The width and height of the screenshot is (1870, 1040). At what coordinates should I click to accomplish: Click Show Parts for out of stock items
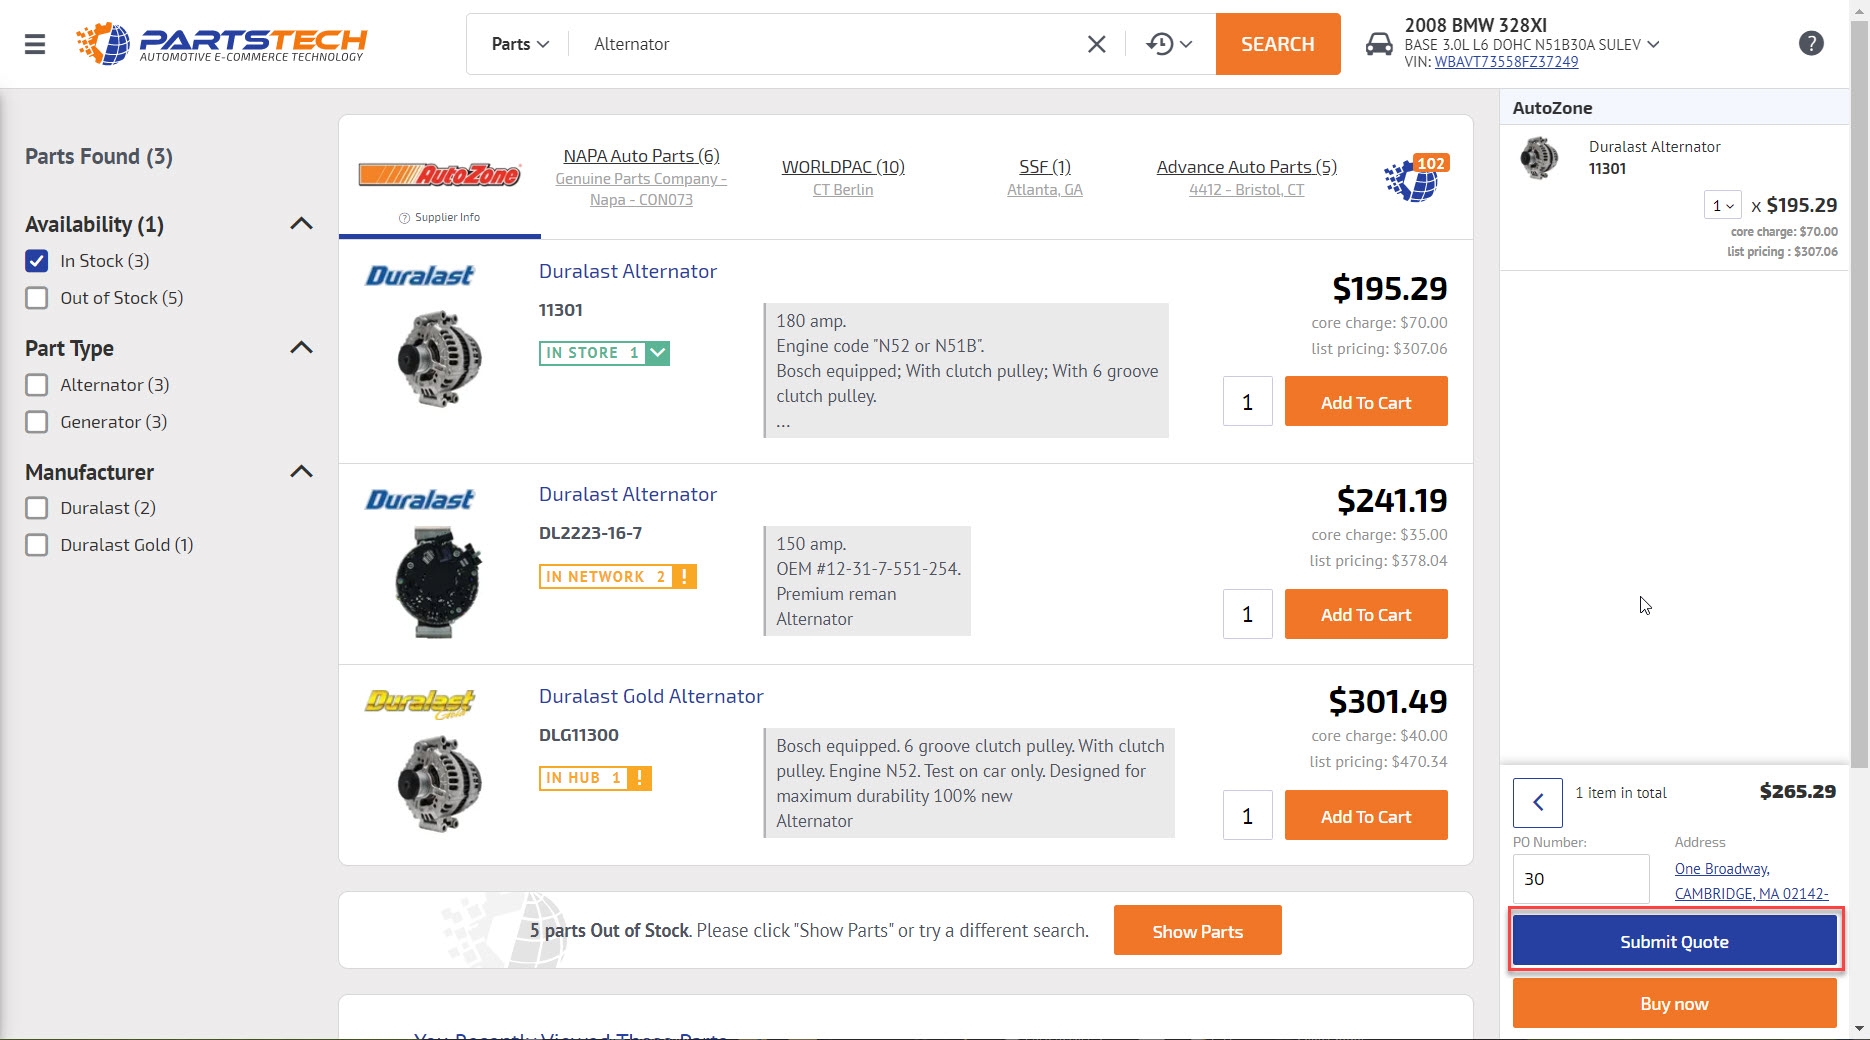(1197, 930)
